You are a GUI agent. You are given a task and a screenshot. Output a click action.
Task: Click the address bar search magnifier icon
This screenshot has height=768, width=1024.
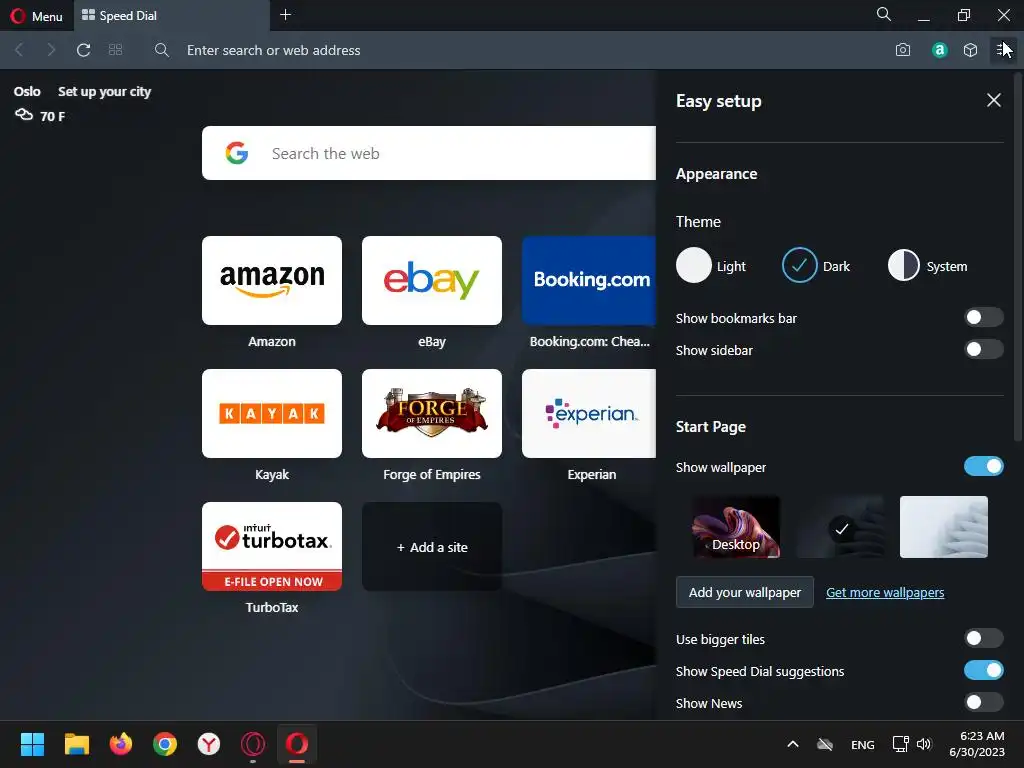click(x=162, y=50)
